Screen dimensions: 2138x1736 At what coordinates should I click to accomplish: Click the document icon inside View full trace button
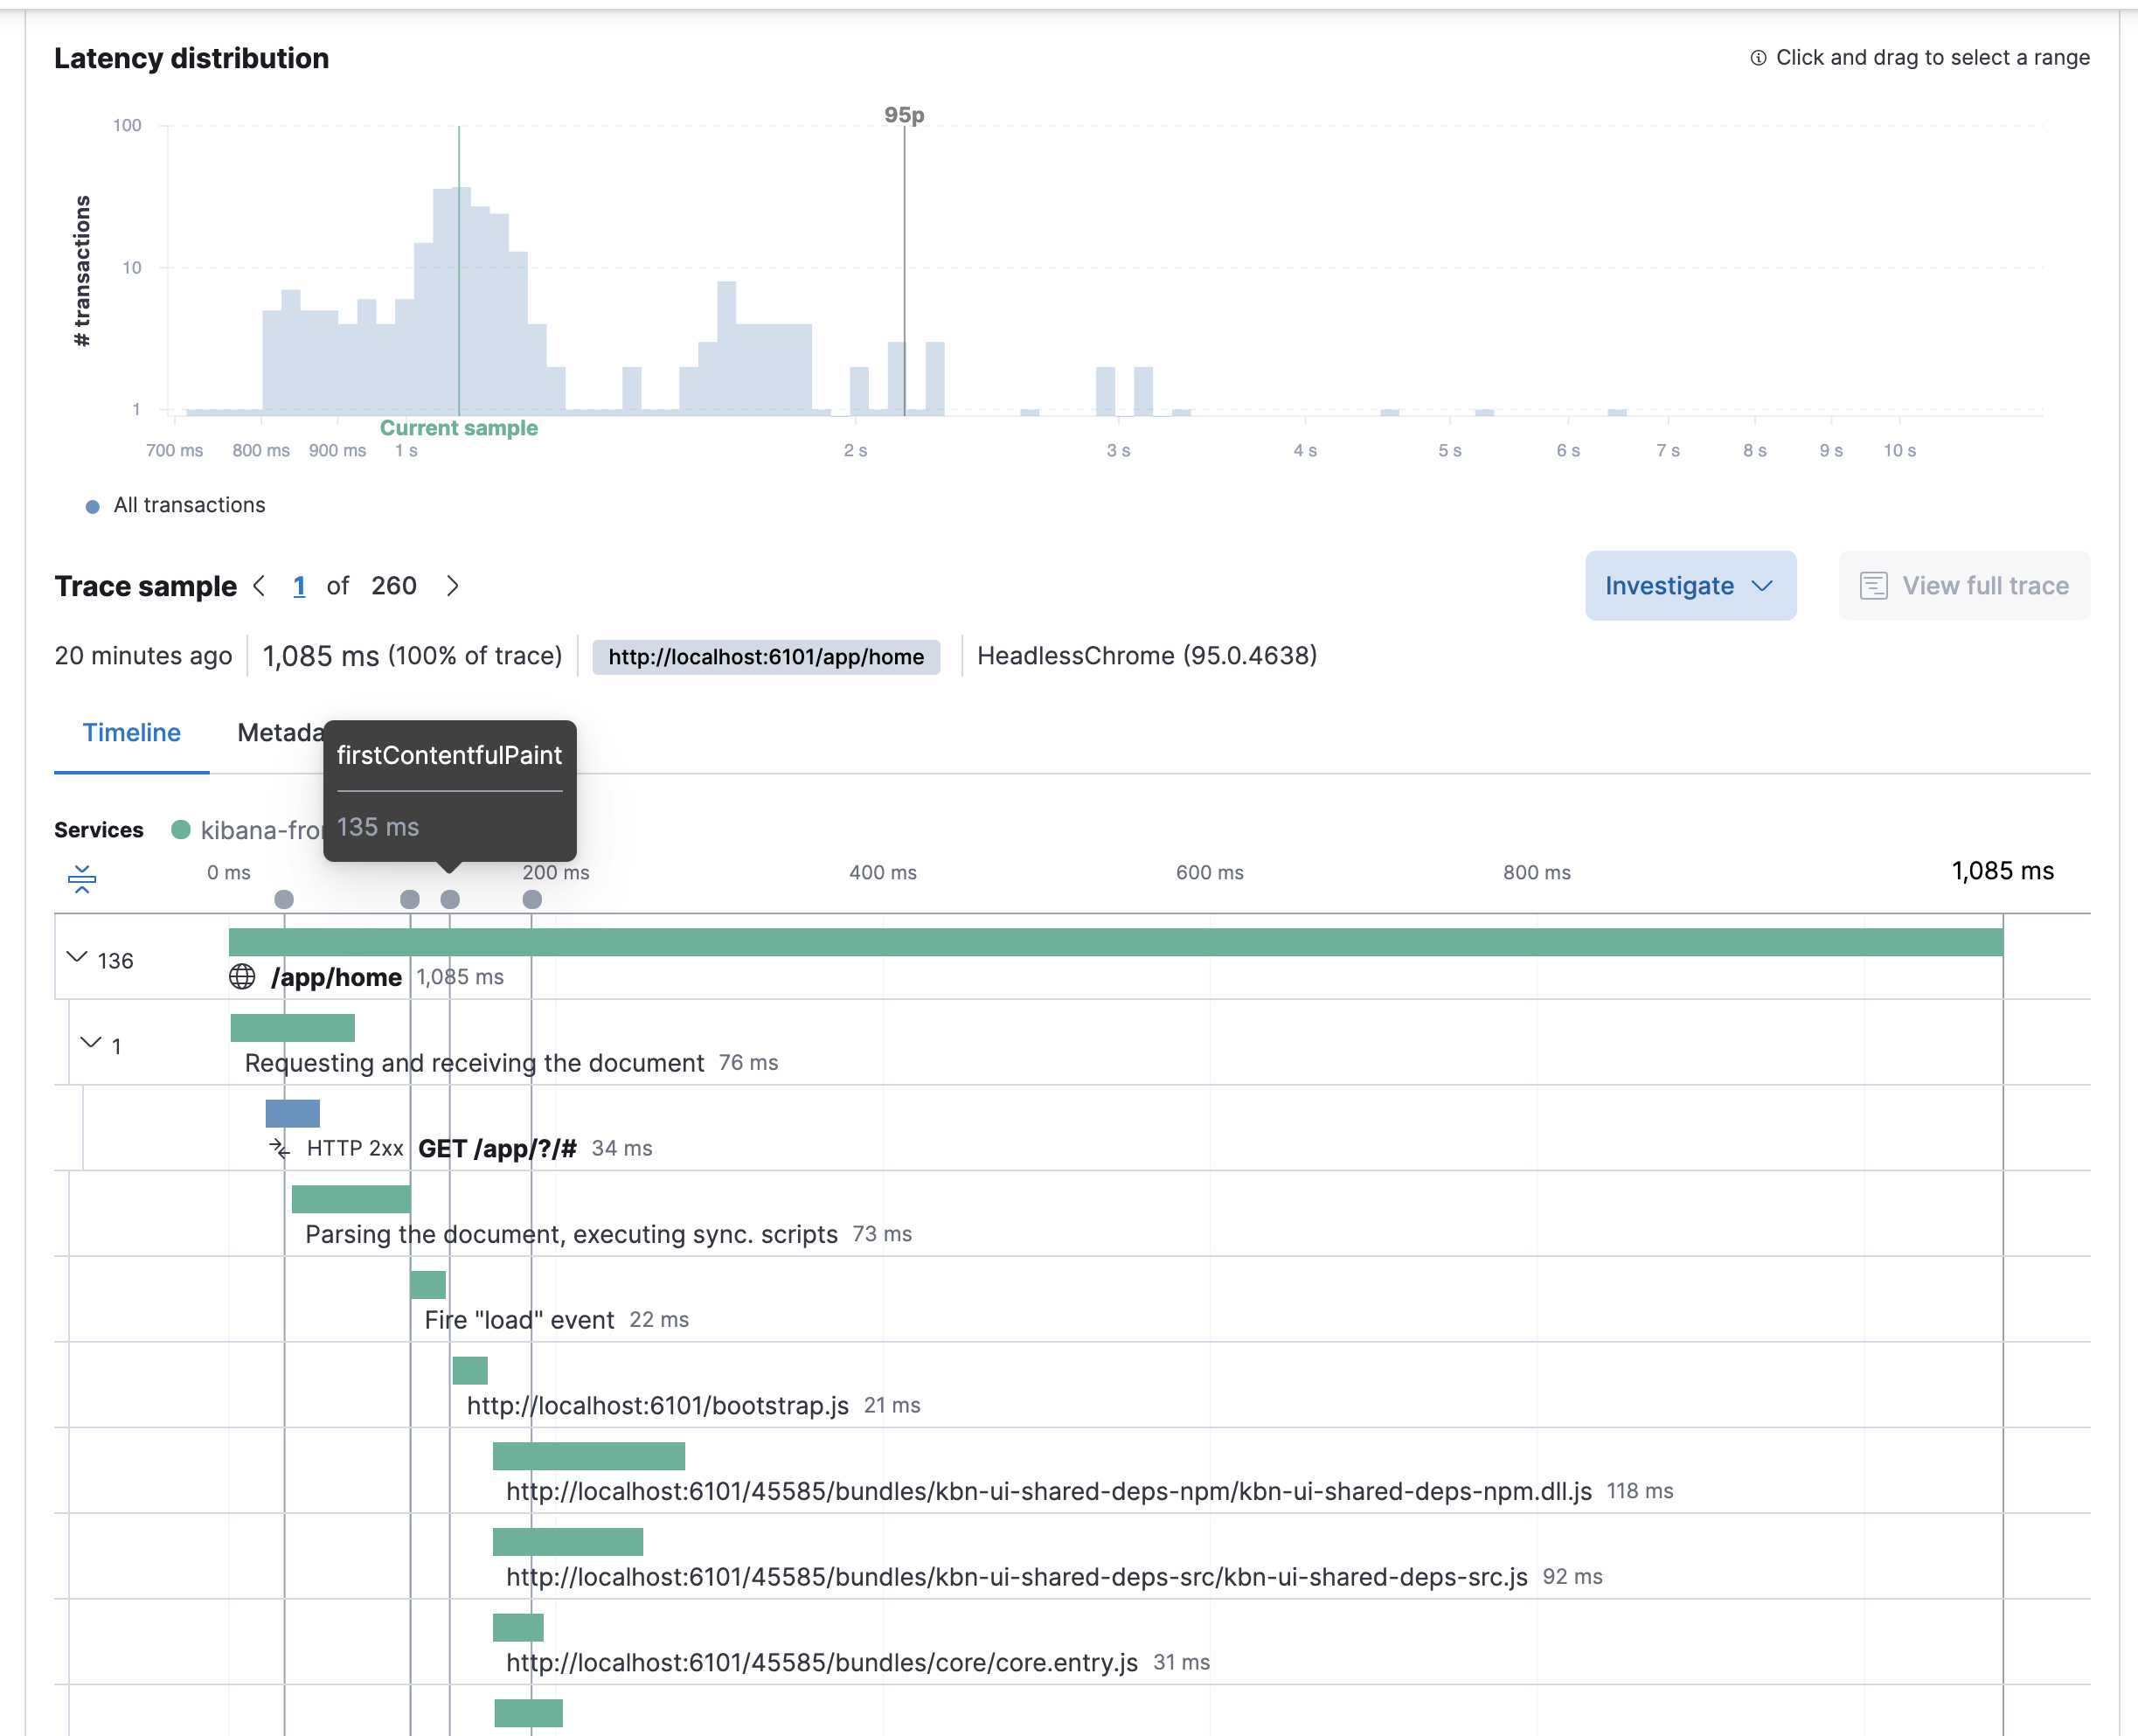[x=1873, y=585]
